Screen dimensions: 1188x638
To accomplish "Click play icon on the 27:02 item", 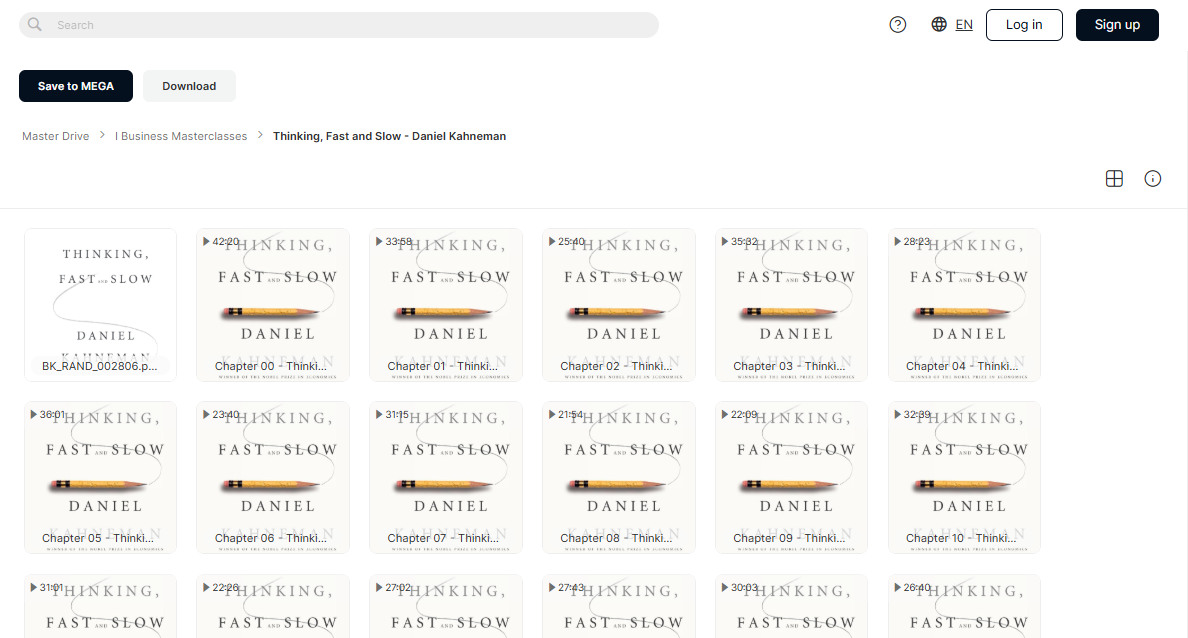I will (x=379, y=587).
